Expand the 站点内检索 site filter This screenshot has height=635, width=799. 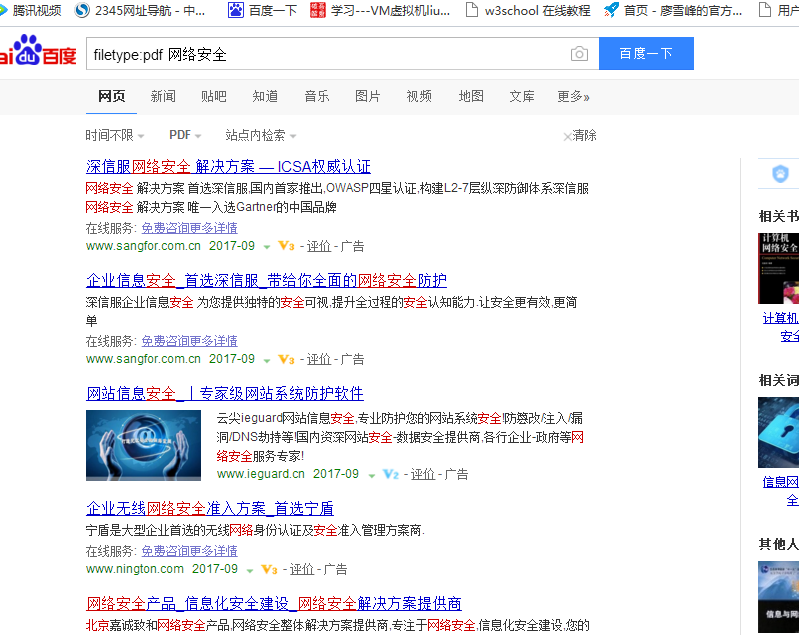260,135
